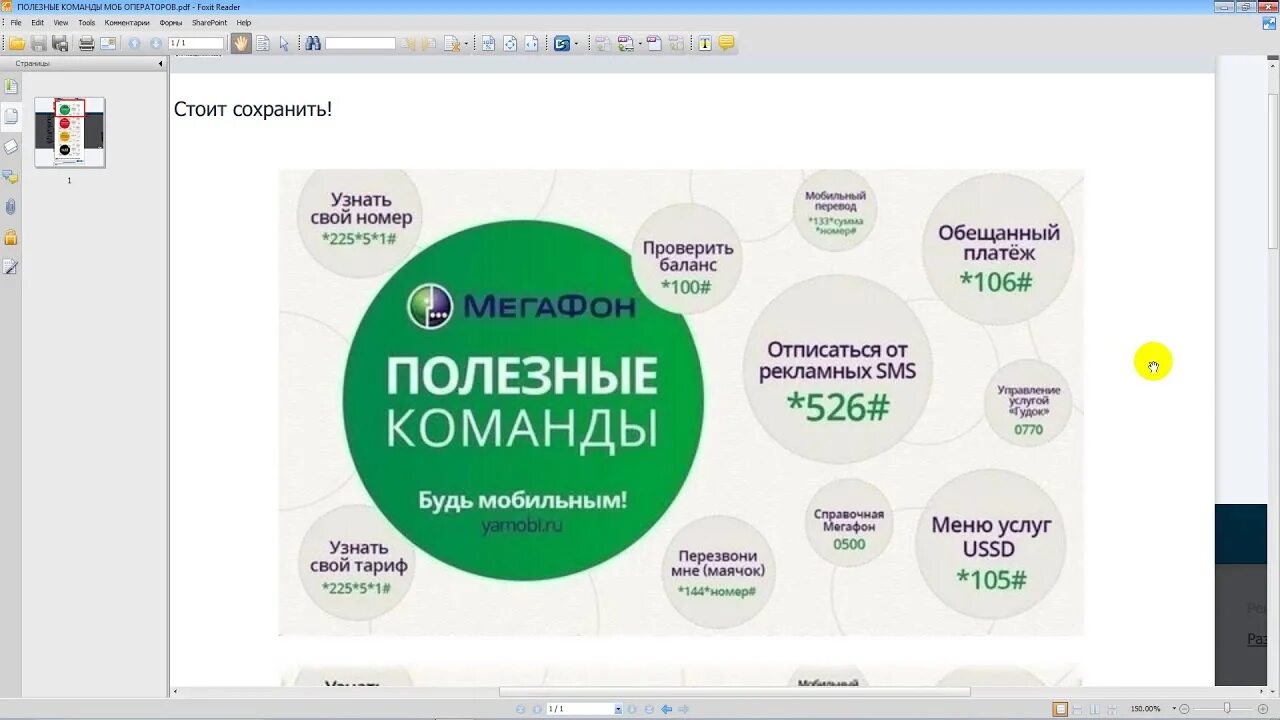Go to first page in status bar
The height and width of the screenshot is (720, 1280).
pyautogui.click(x=520, y=709)
